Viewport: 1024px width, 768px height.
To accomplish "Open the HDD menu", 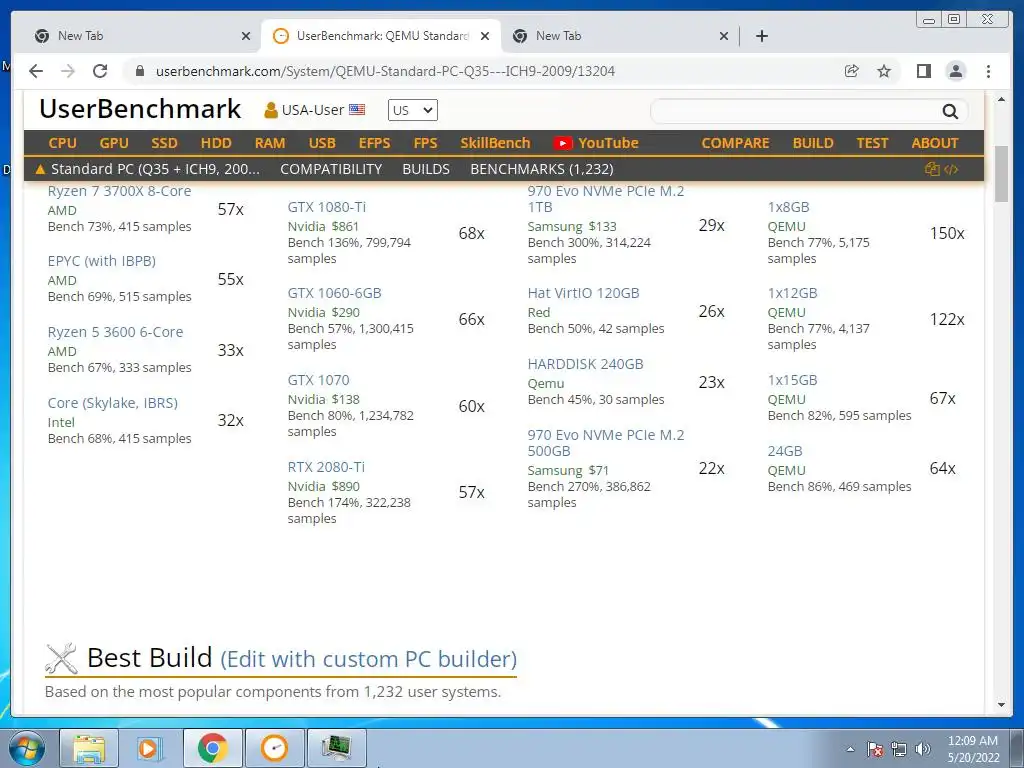I will (x=216, y=143).
